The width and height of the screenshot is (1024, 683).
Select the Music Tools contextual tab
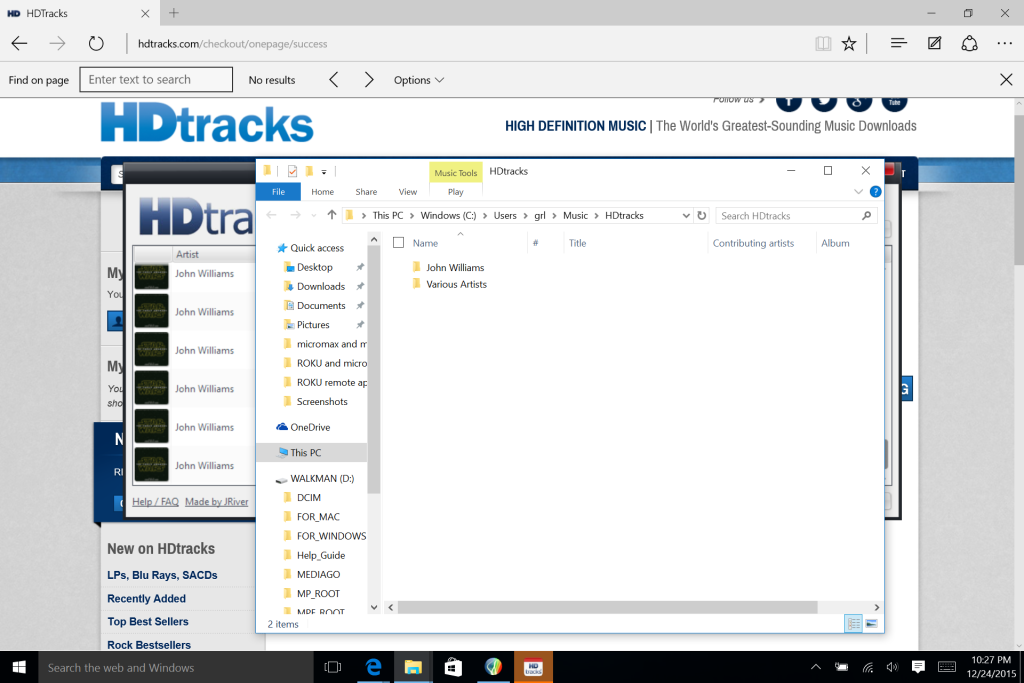(x=456, y=172)
